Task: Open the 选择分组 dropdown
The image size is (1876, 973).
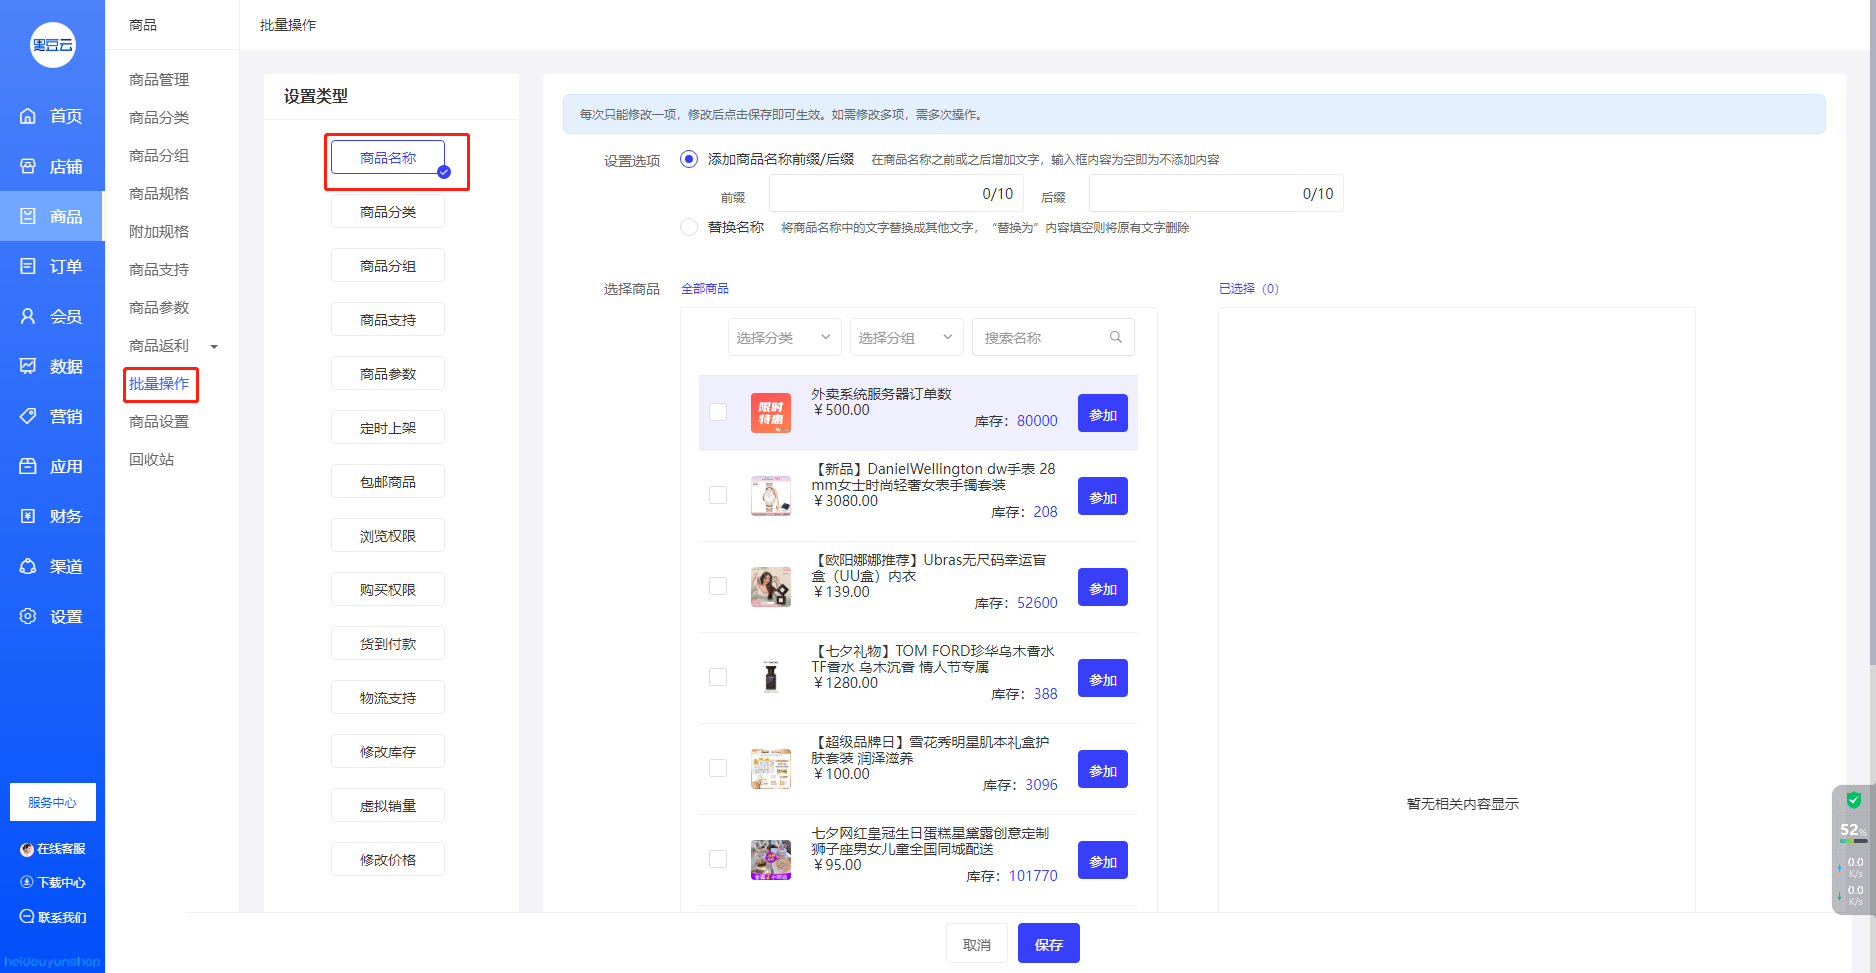Action: click(x=906, y=338)
